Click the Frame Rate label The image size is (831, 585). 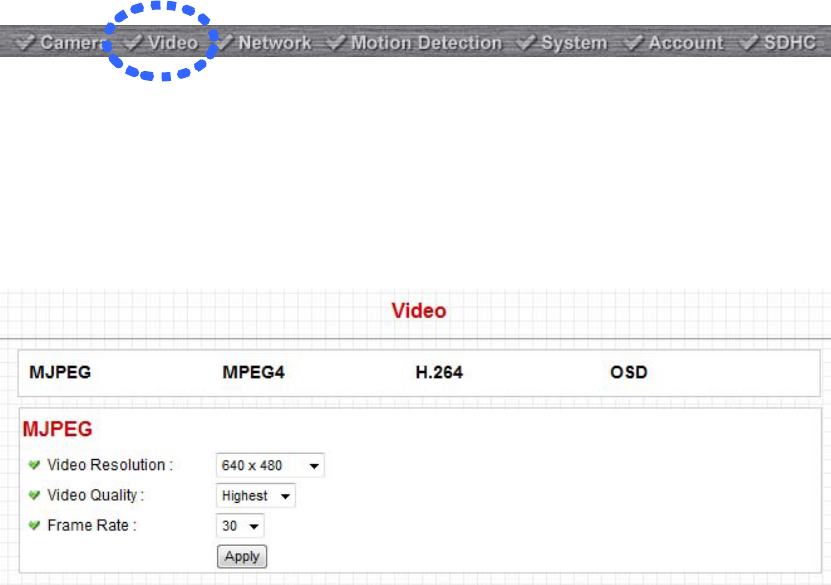pyautogui.click(x=92, y=525)
